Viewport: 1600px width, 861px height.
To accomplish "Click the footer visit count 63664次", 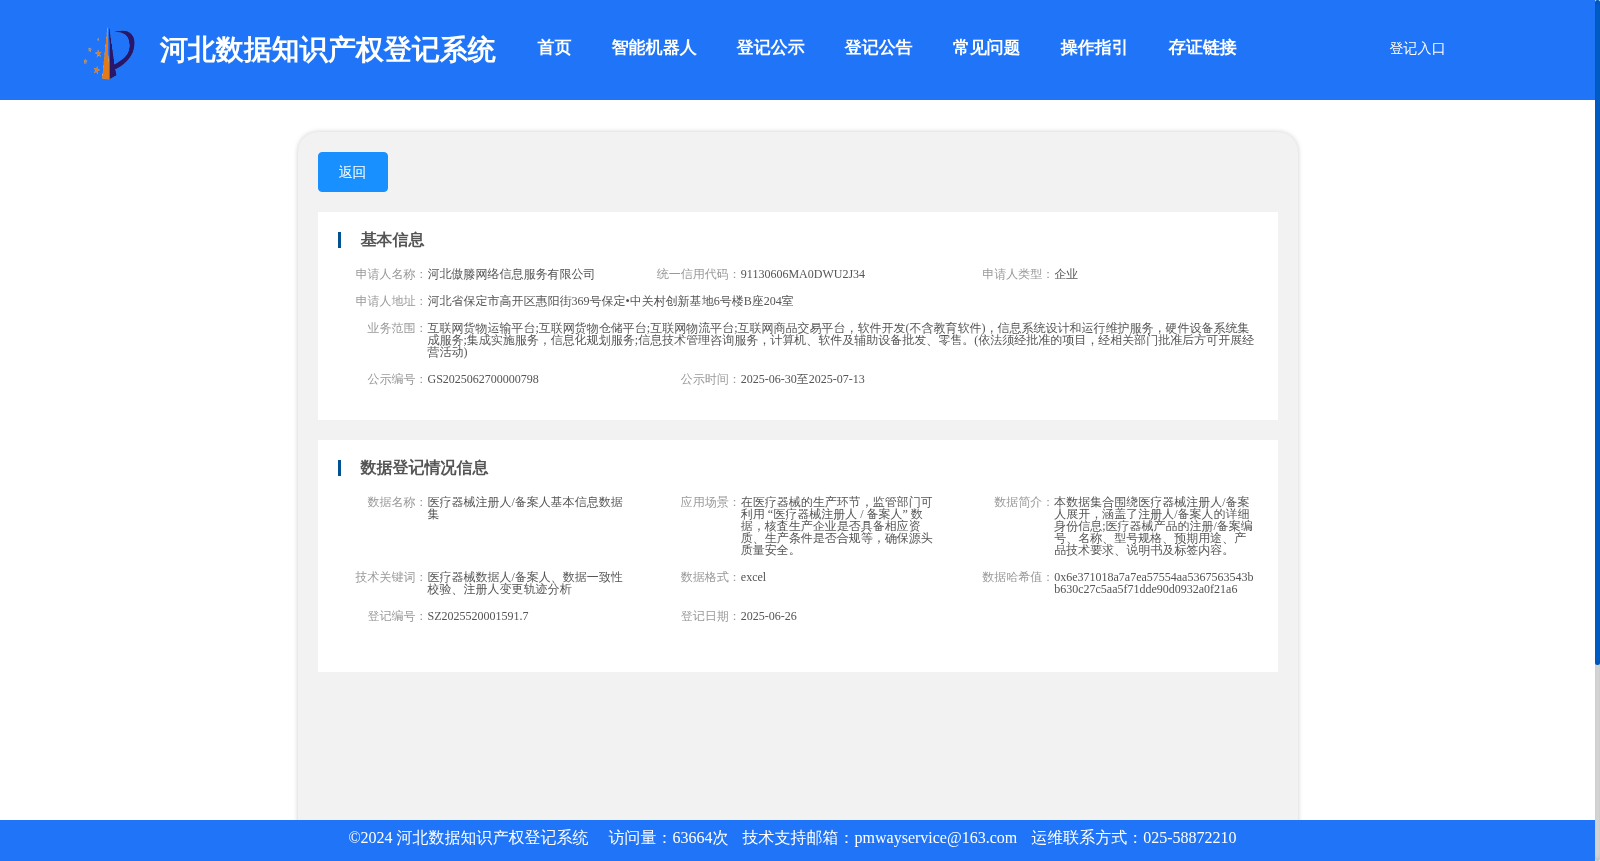I will [x=700, y=838].
